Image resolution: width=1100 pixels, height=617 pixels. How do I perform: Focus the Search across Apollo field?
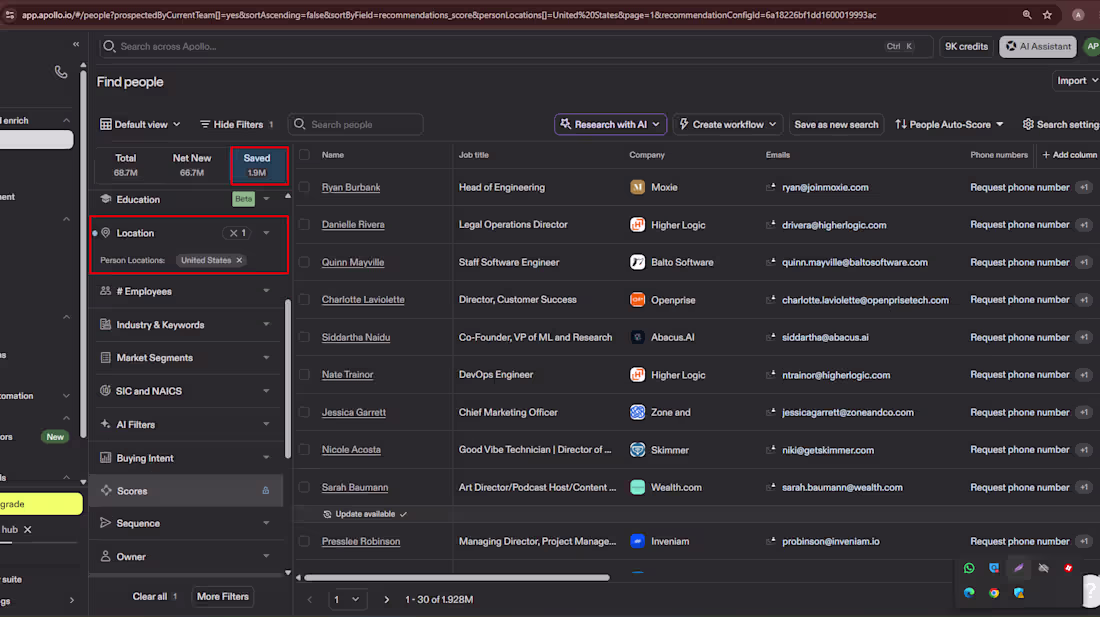coord(516,46)
